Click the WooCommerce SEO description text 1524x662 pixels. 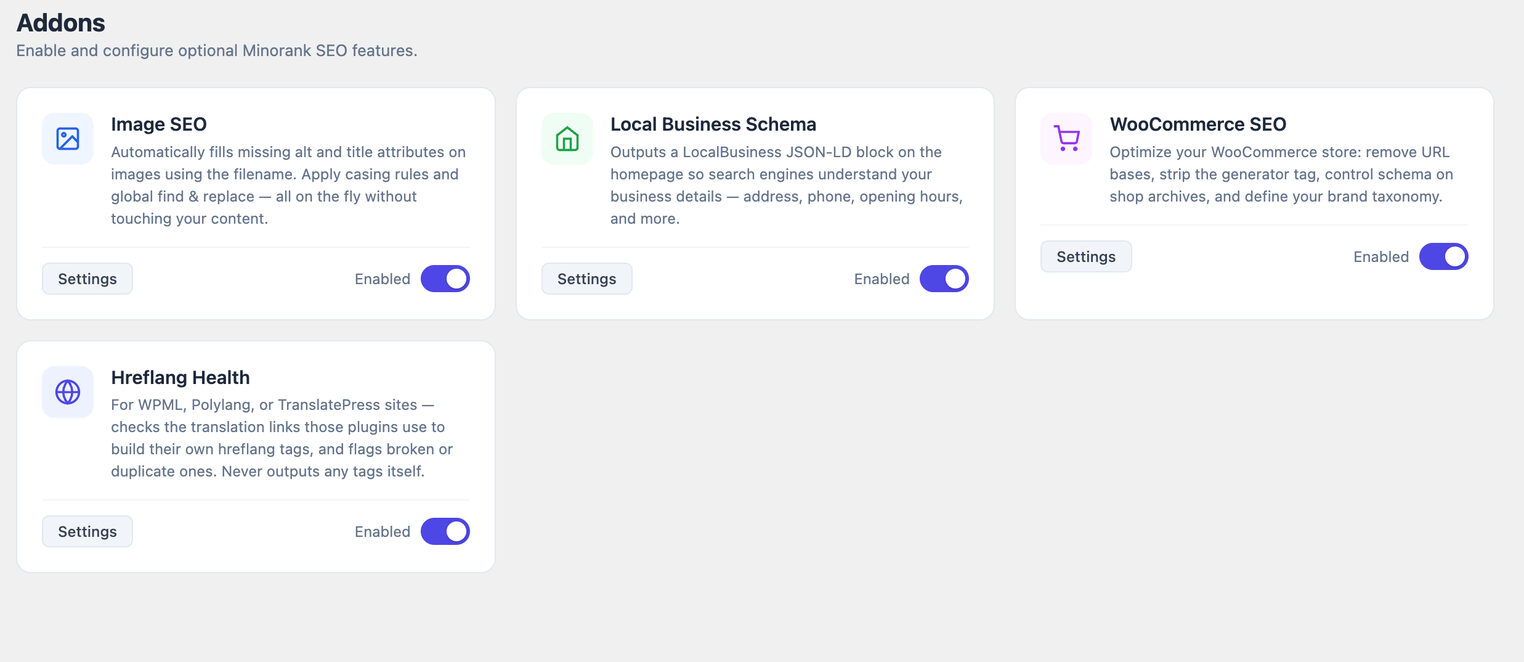click(1282, 174)
